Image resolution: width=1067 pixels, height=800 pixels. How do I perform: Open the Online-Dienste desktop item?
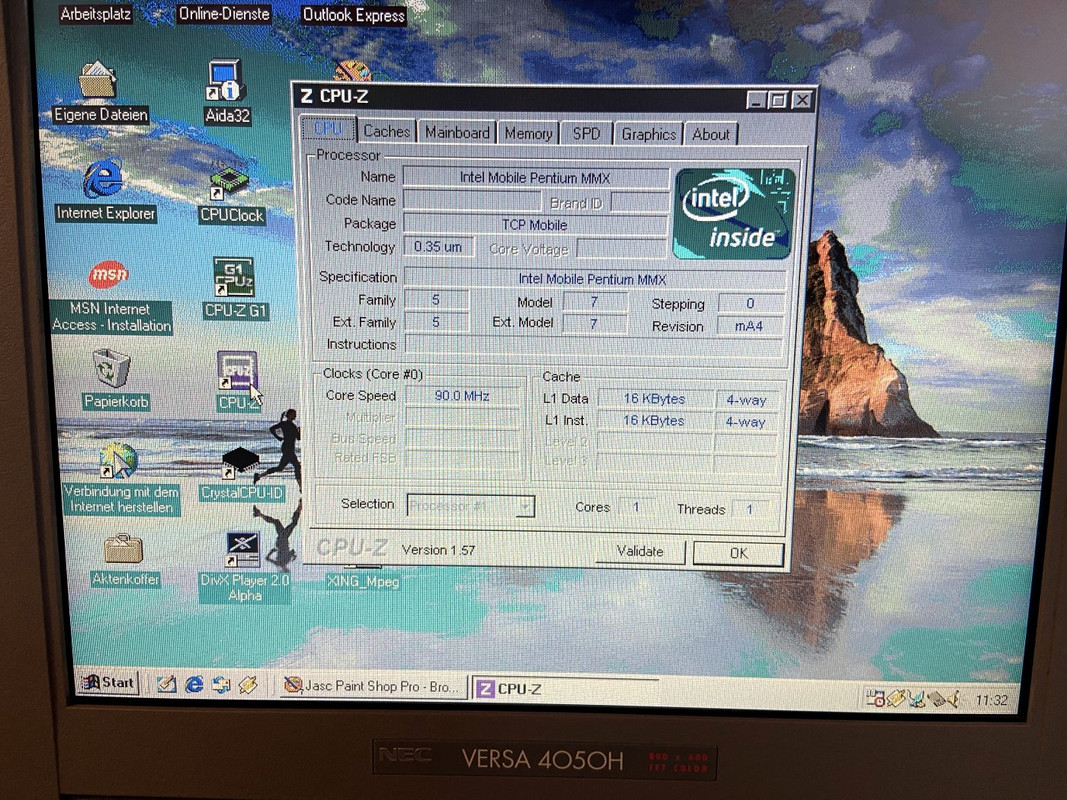224,14
